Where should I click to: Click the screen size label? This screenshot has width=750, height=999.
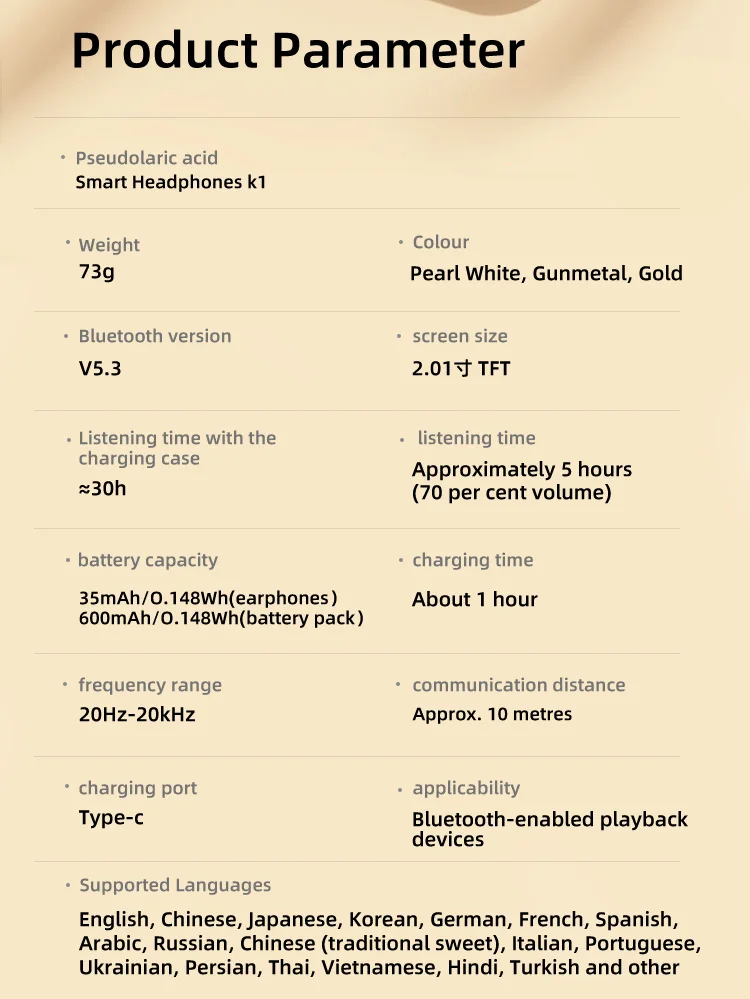[460, 336]
